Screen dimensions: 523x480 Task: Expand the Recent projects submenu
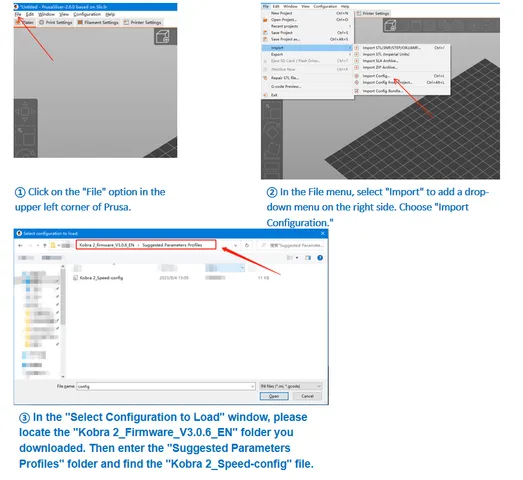click(308, 26)
